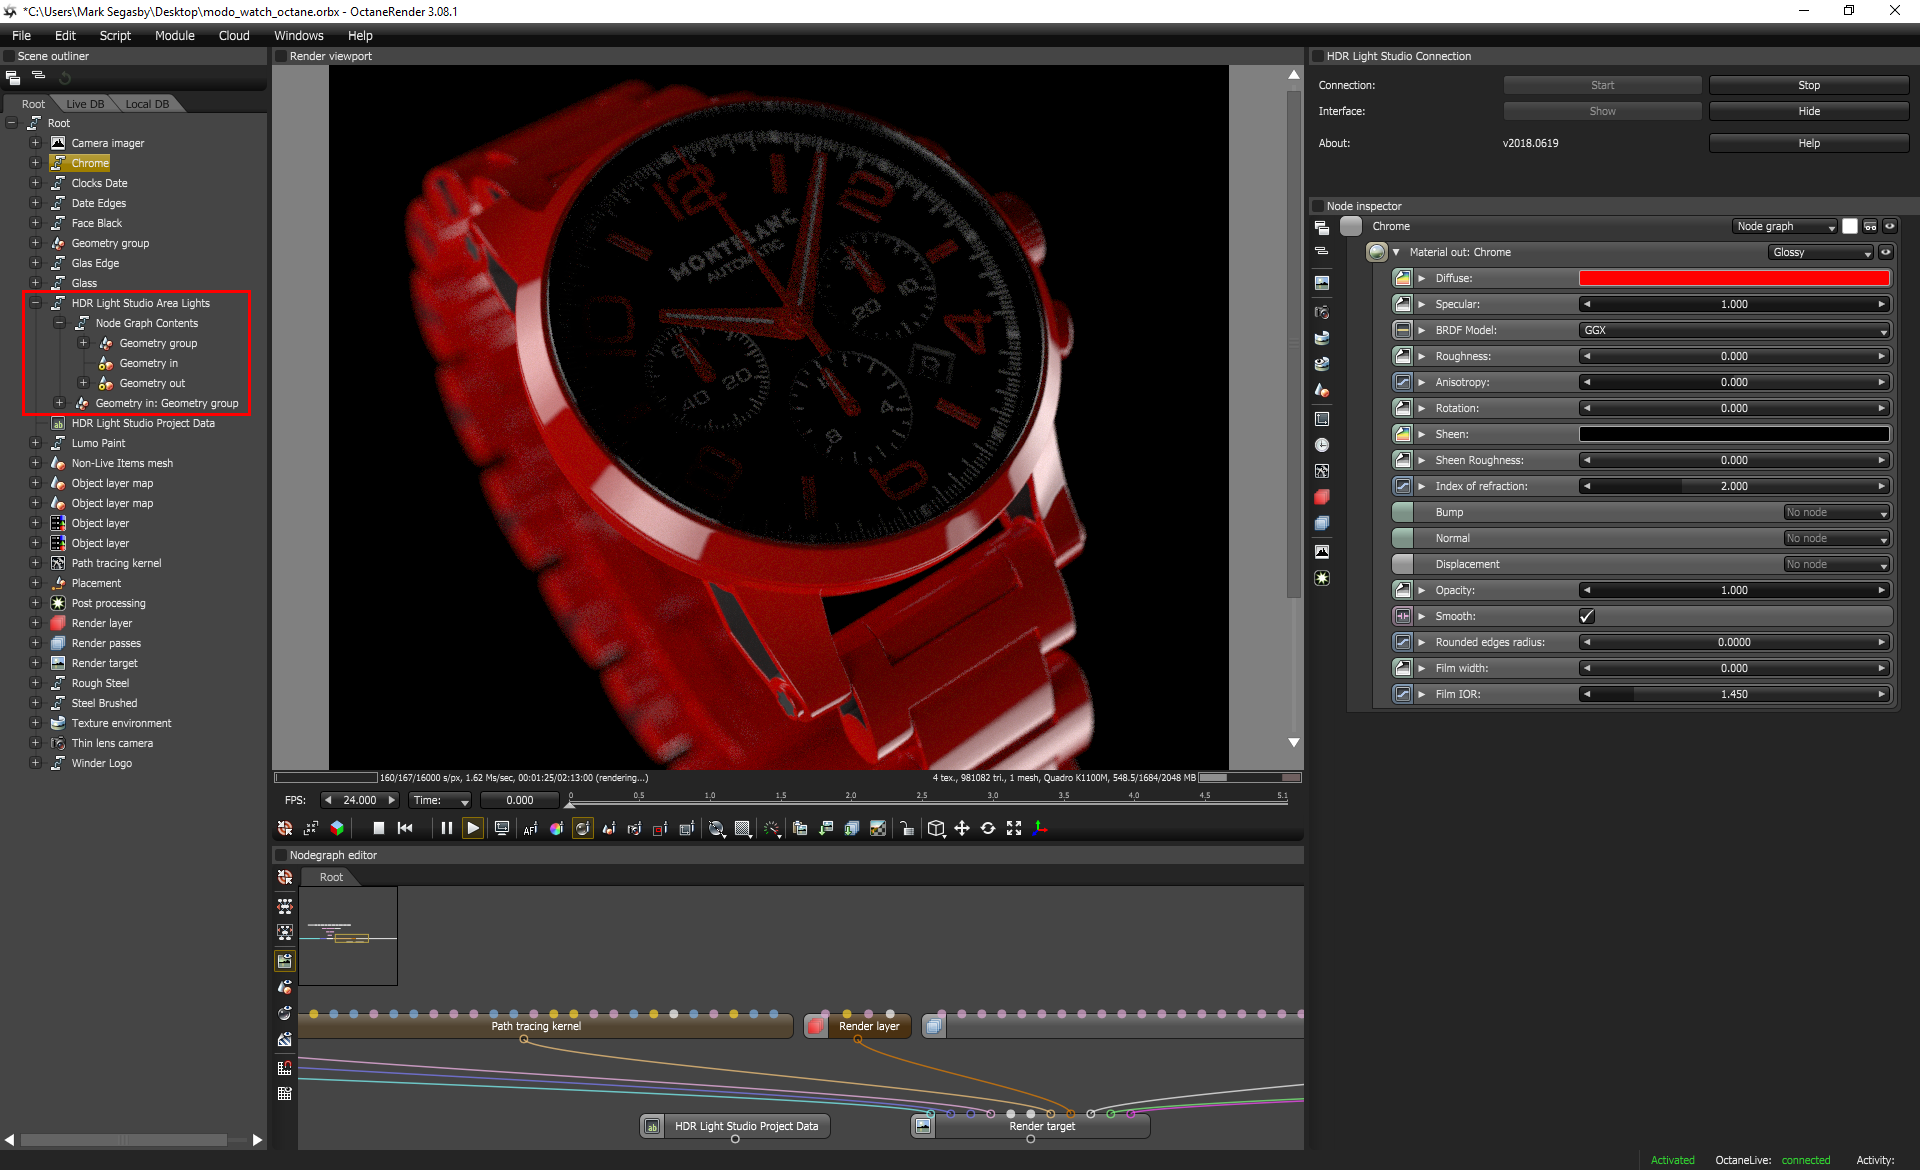1920x1170 pixels.
Task: Click the render passes icon in scene outliner
Action: (58, 642)
